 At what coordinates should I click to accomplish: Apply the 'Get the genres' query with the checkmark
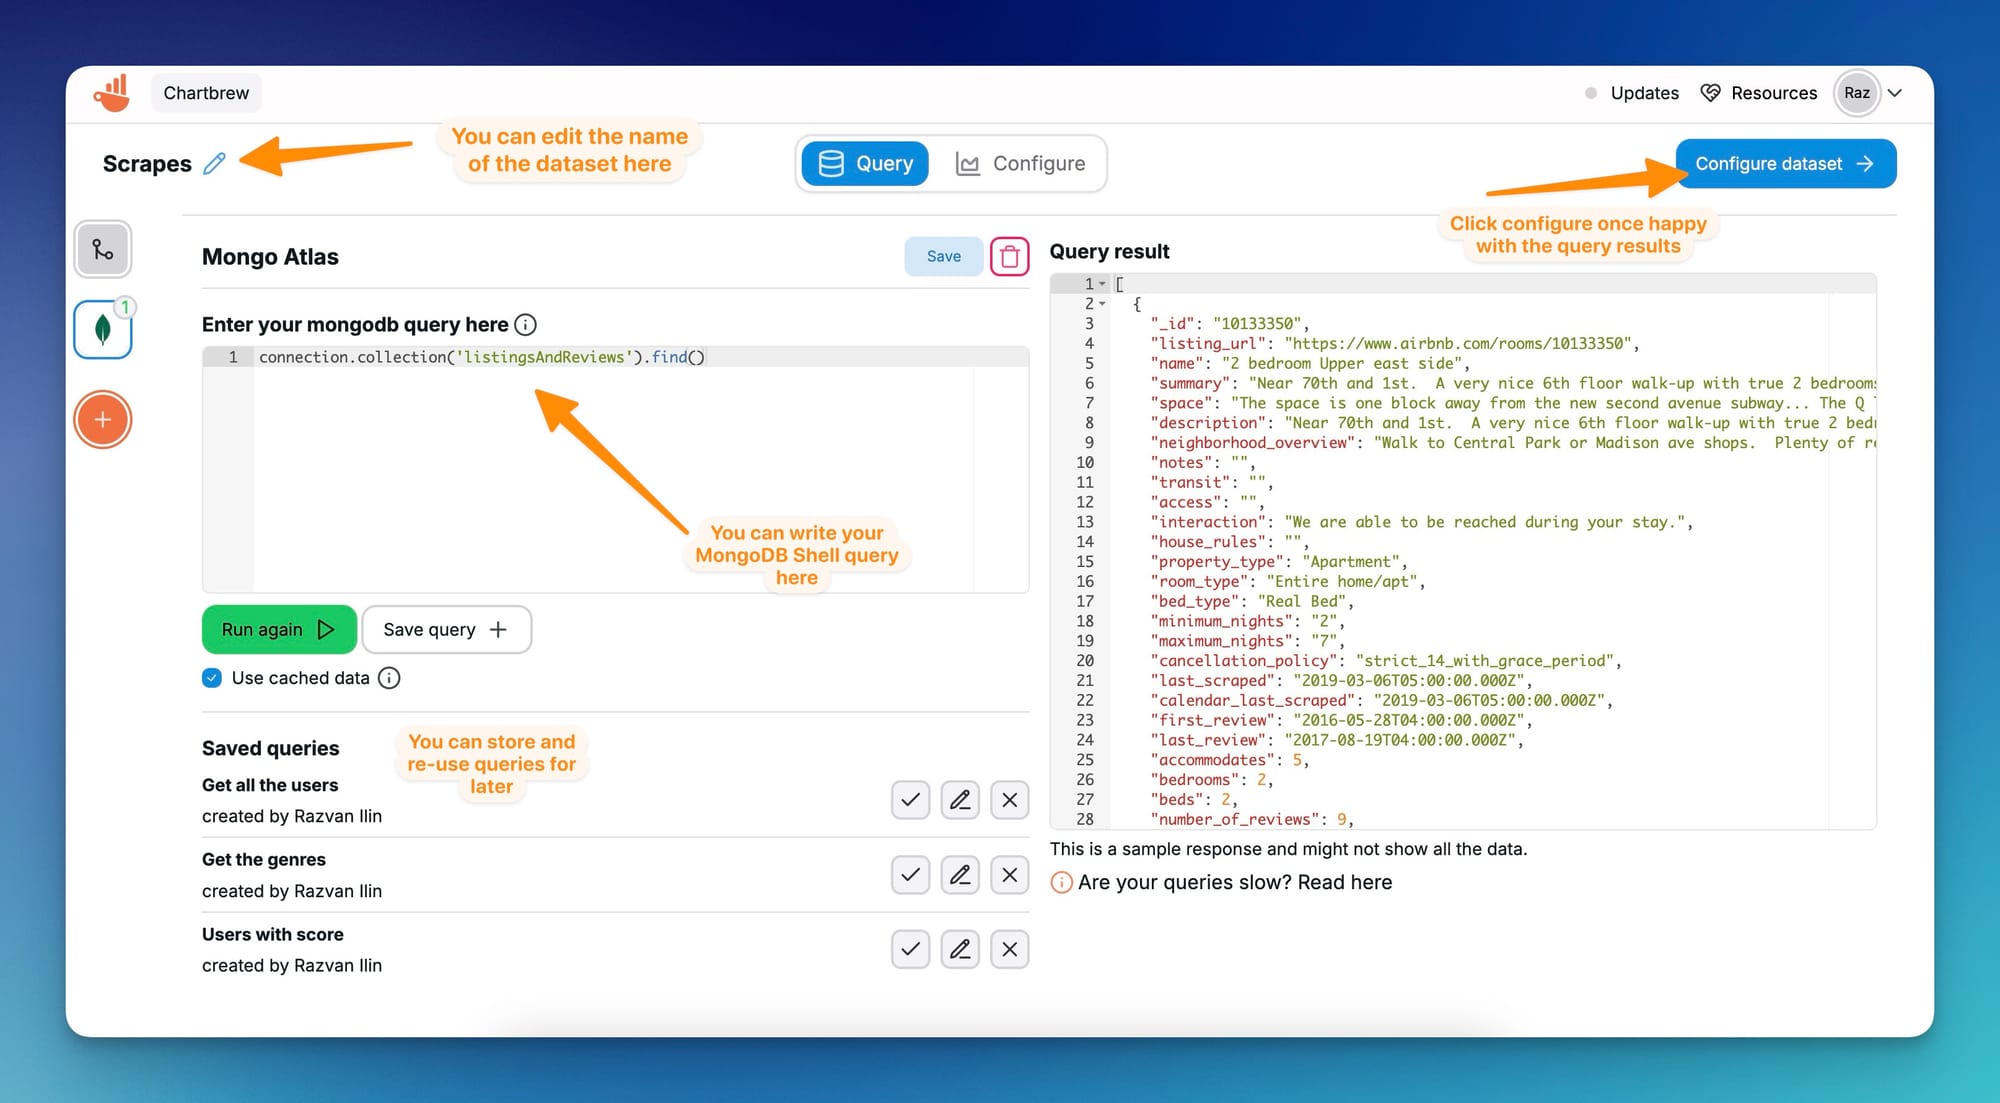click(909, 874)
